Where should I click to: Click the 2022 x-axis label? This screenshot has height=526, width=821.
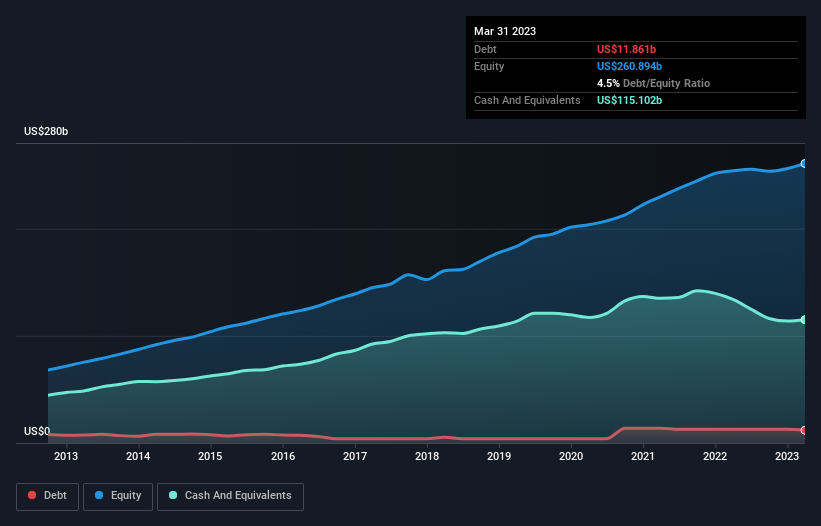click(715, 456)
